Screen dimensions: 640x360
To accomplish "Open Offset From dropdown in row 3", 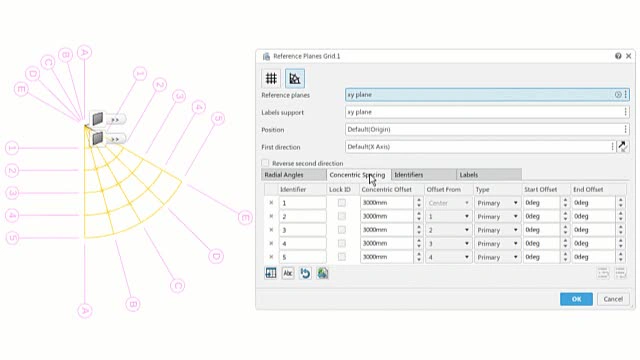I will pos(448,230).
